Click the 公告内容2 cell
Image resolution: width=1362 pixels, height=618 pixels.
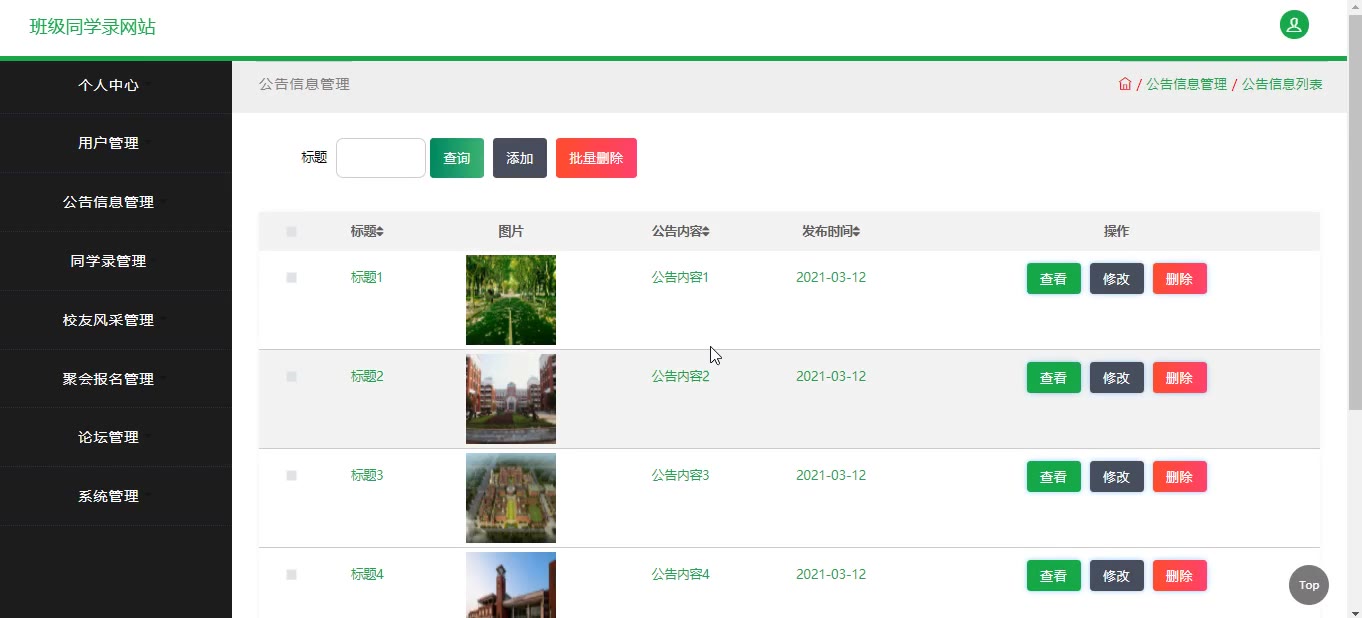tap(680, 377)
